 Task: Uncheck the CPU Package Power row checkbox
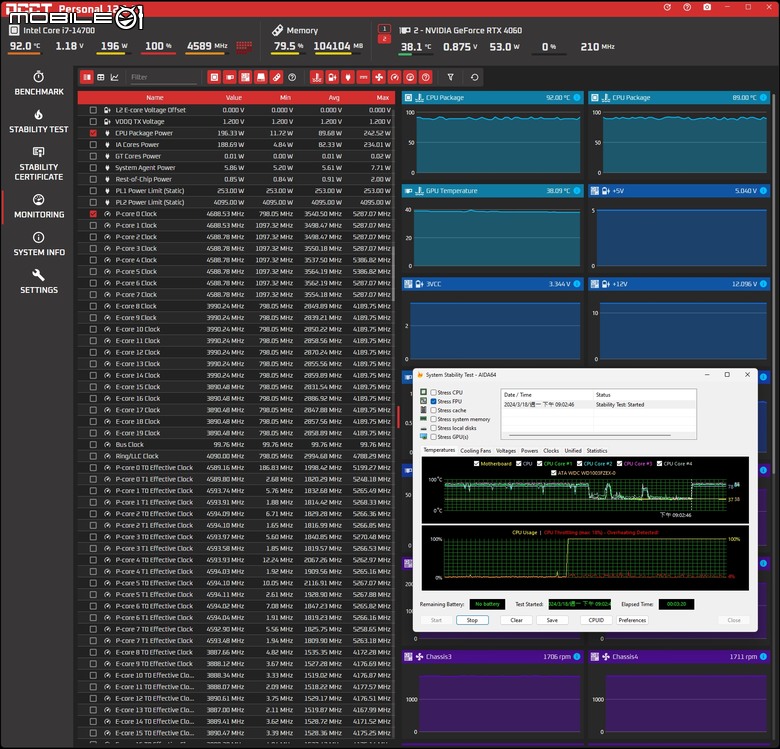point(93,133)
